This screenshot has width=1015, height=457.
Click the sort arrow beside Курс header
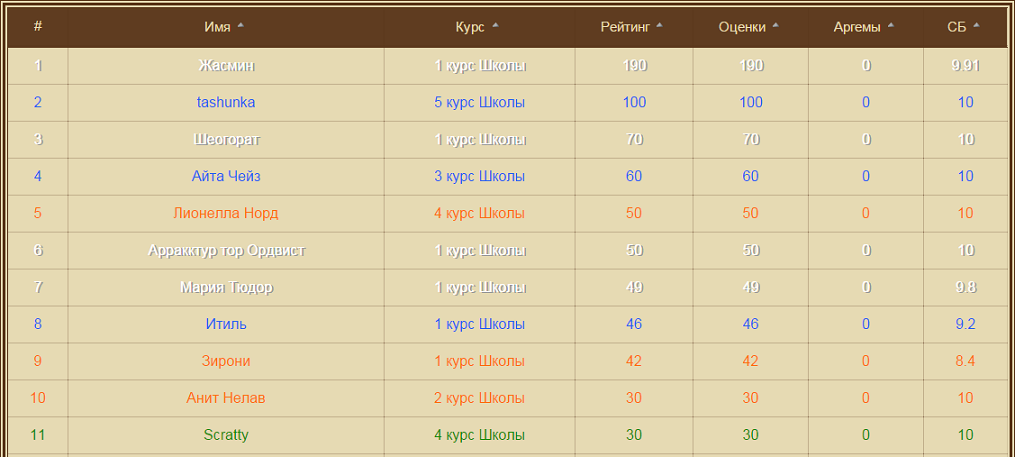tap(495, 26)
